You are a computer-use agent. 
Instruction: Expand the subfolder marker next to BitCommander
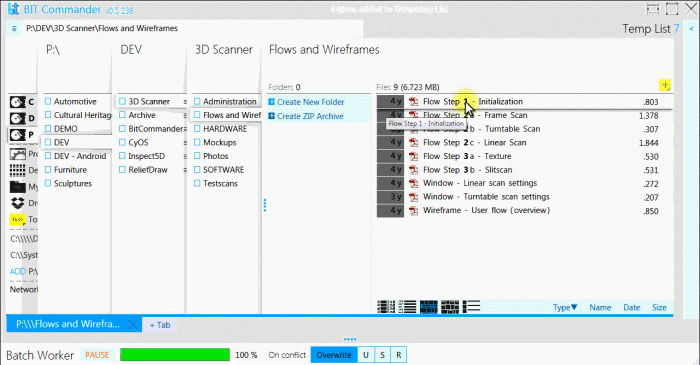tap(185, 129)
